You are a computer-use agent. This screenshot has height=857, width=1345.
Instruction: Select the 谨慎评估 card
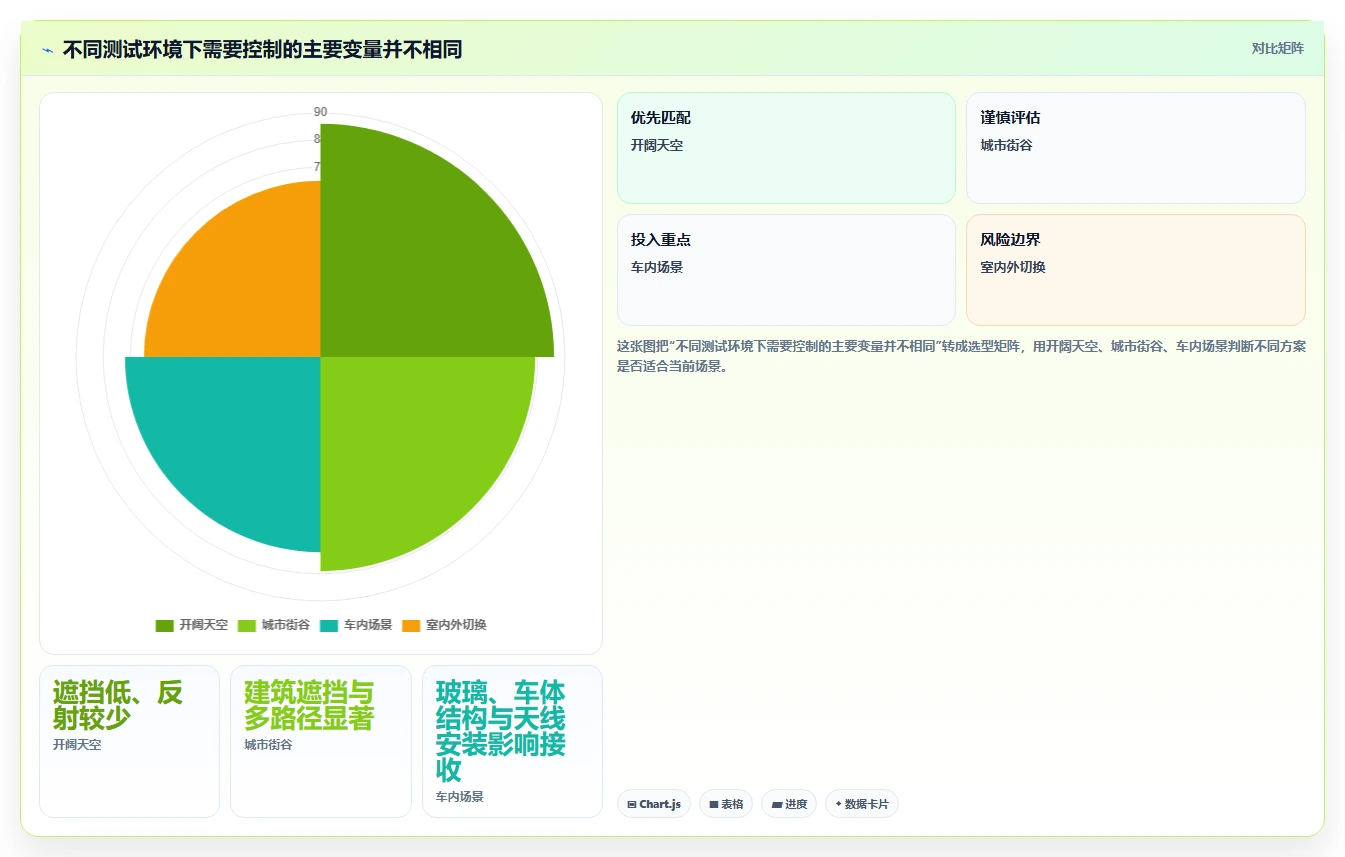(1136, 148)
